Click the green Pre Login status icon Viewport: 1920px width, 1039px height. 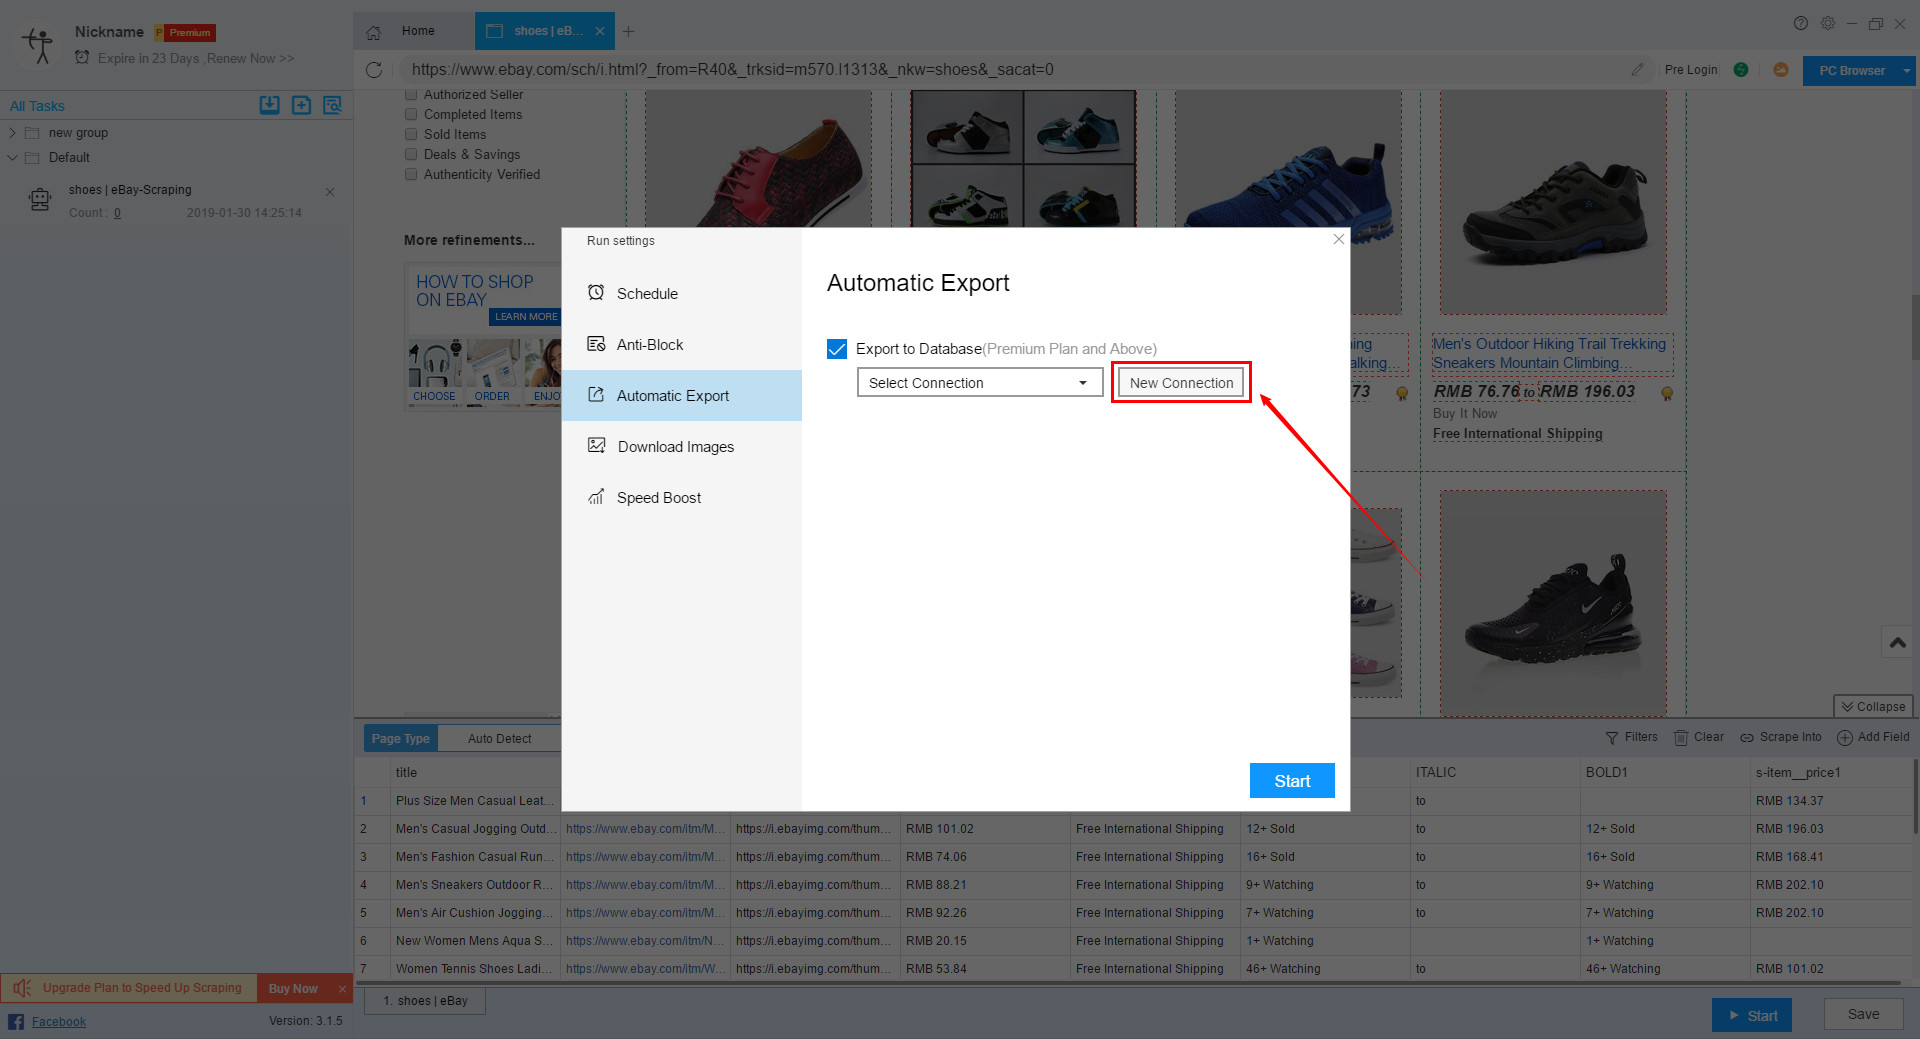click(x=1741, y=70)
